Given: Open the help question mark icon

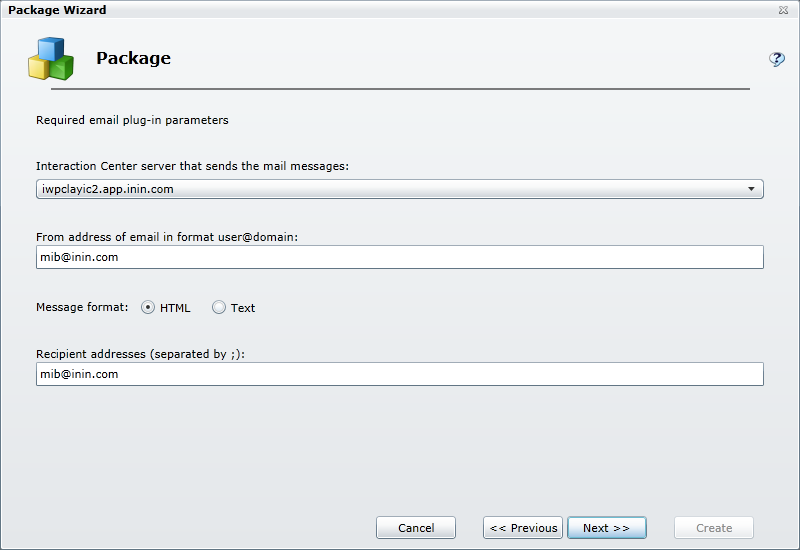Looking at the screenshot, I should 776,59.
